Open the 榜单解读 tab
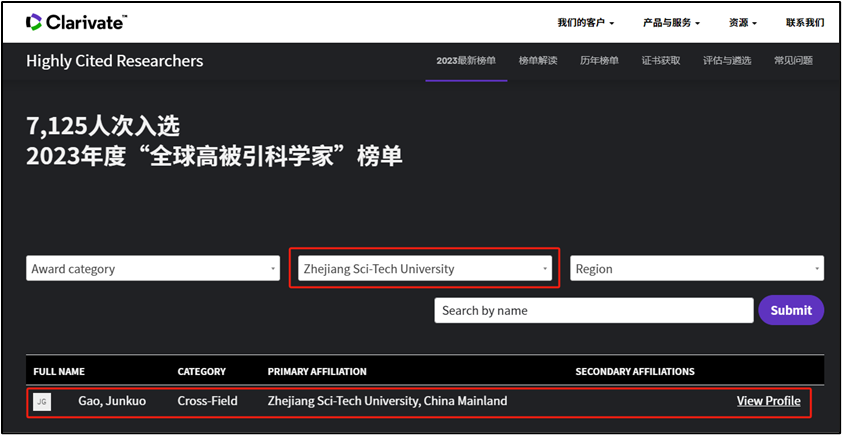Viewport: 842px width, 435px height. [x=537, y=61]
